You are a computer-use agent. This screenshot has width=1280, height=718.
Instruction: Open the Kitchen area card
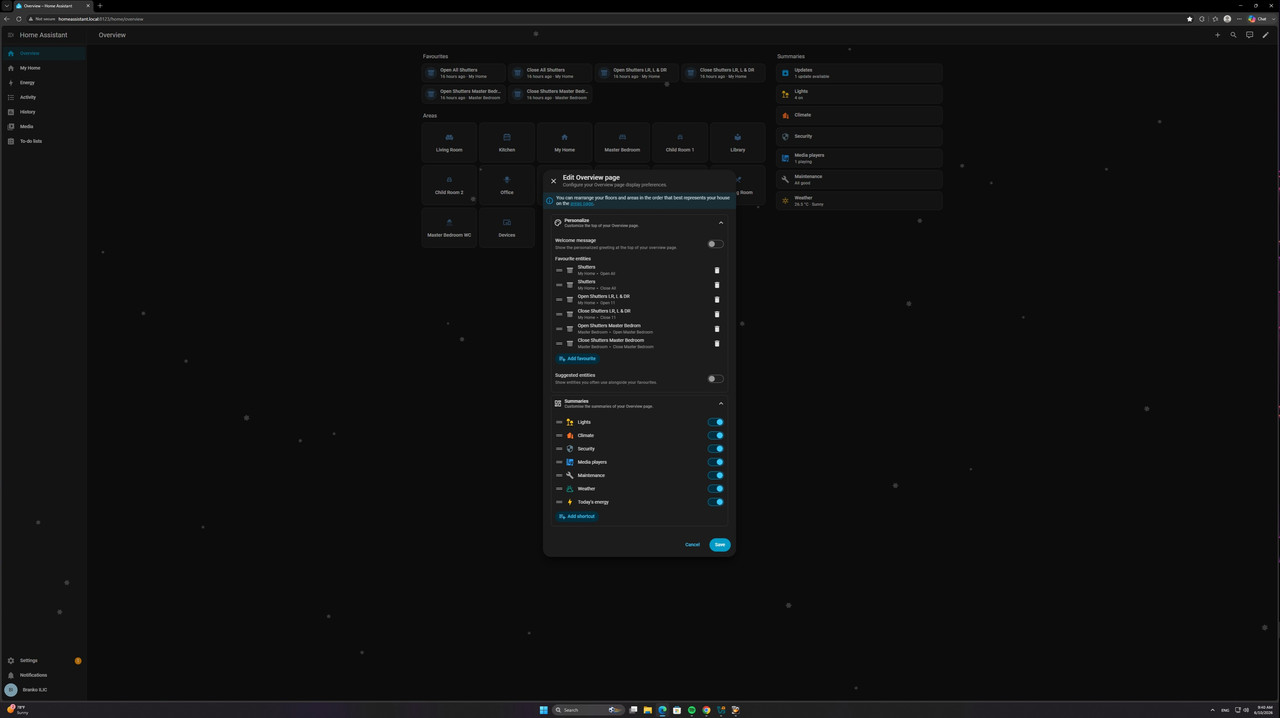507,142
